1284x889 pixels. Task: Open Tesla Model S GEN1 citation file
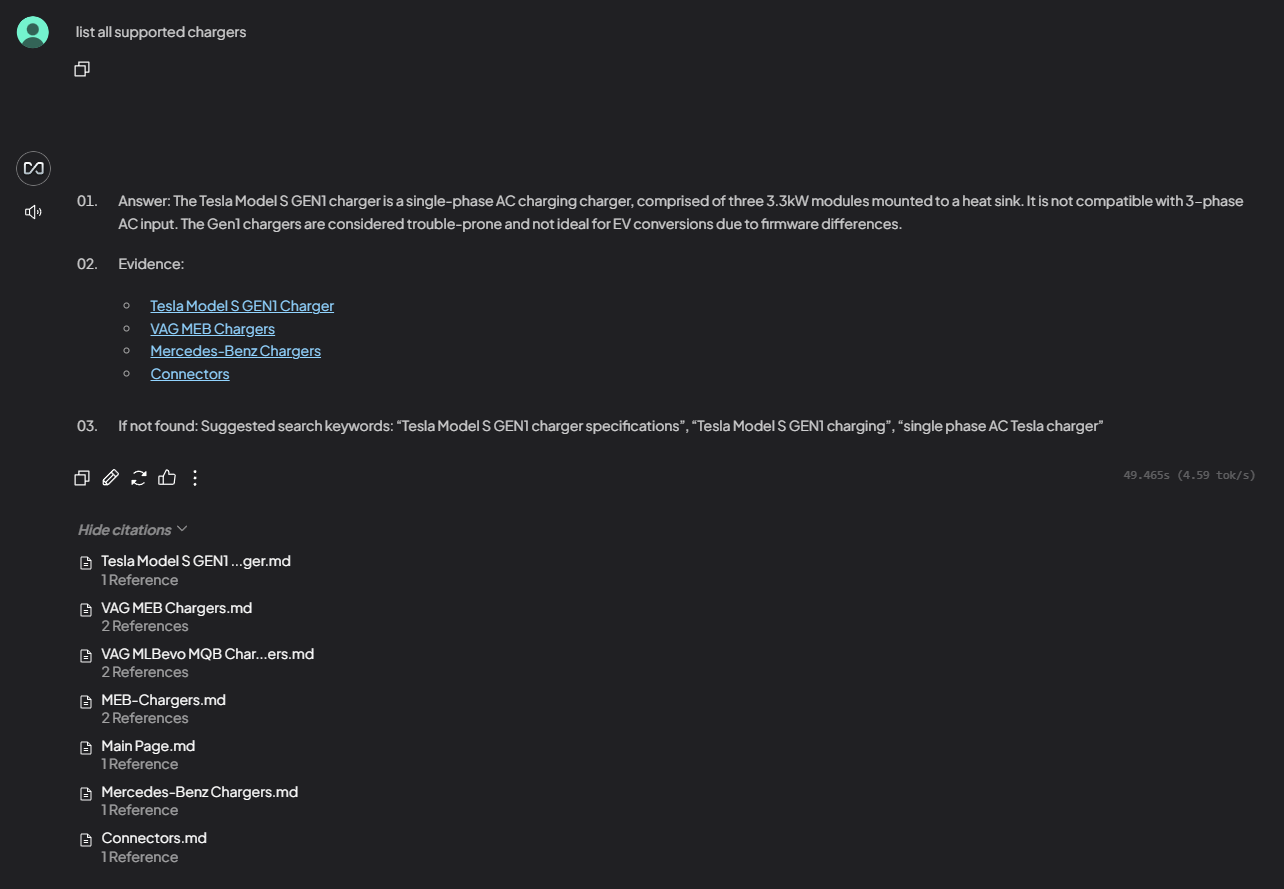[195, 562]
